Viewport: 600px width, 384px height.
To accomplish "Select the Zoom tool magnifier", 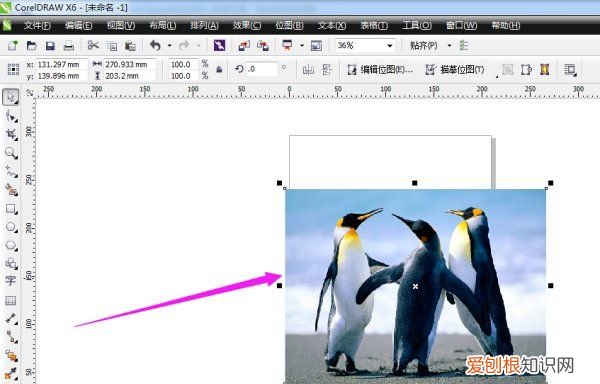I will (11, 153).
